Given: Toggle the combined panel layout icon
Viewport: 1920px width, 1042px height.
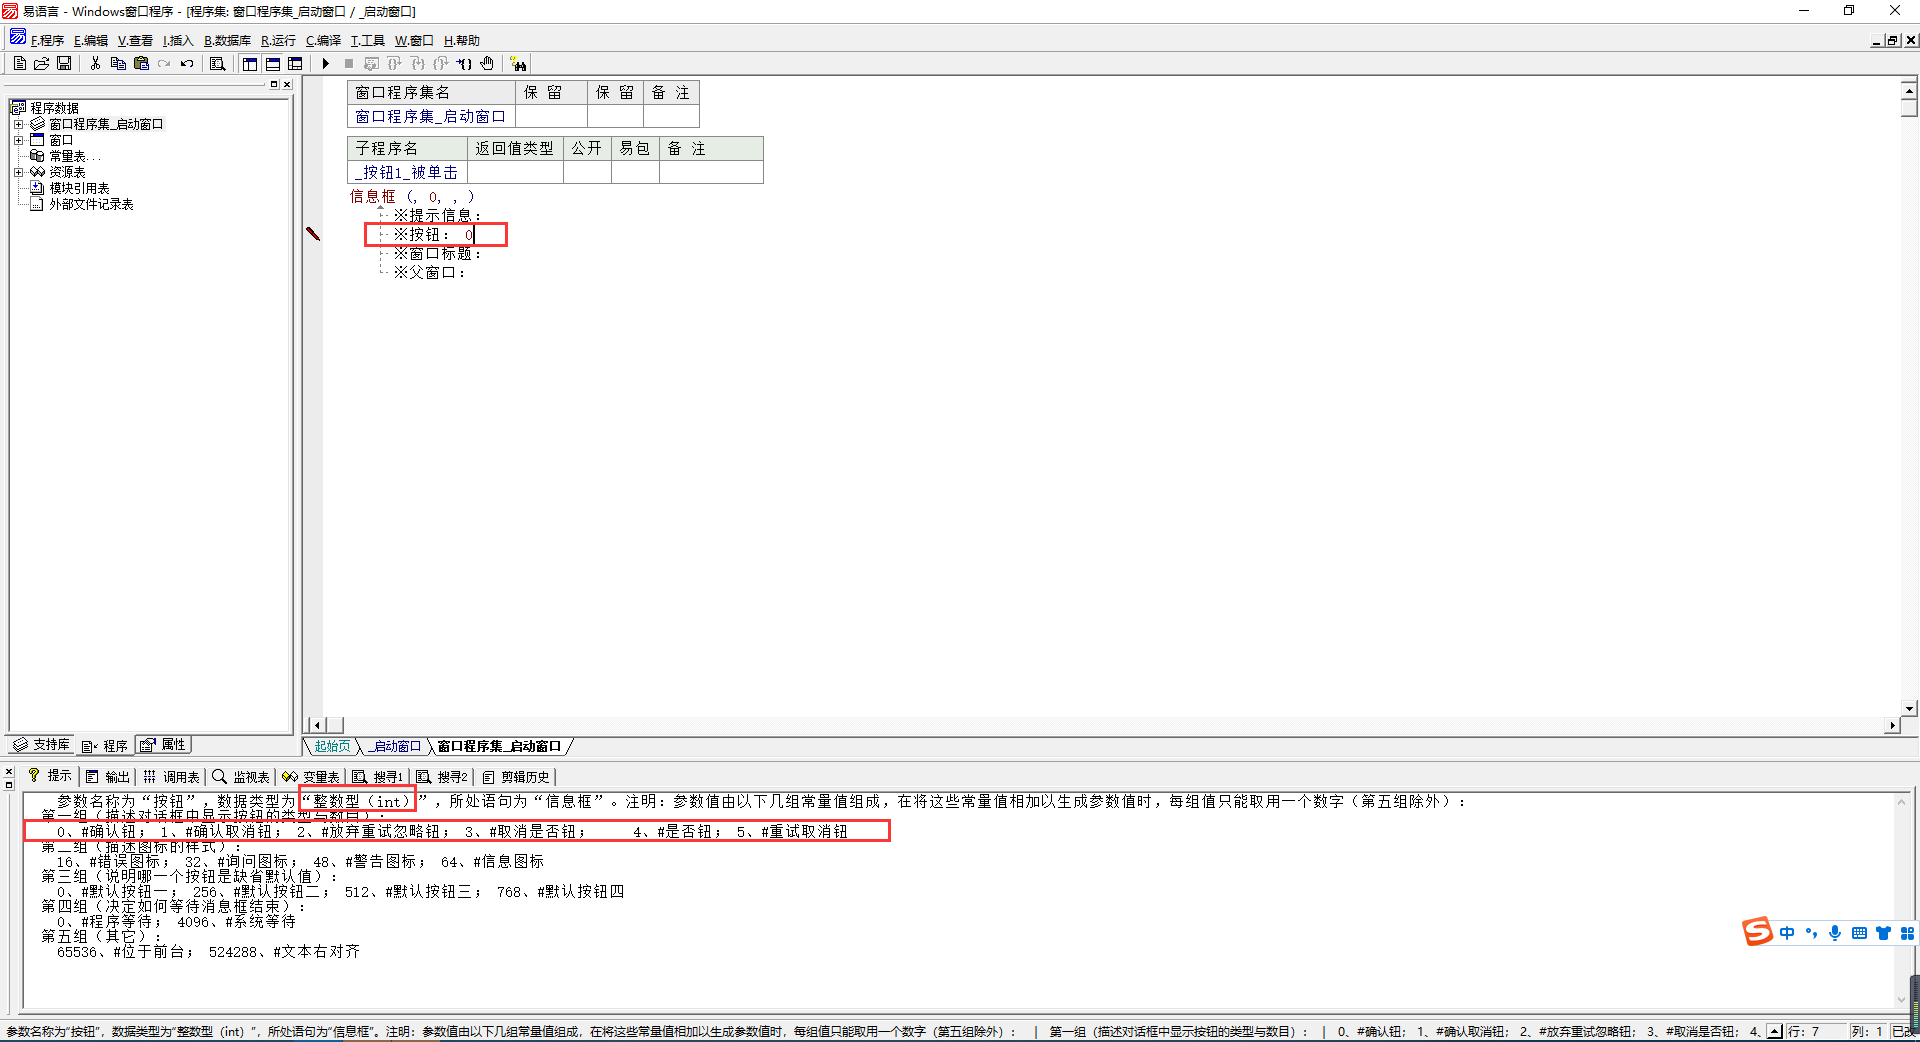Looking at the screenshot, I should tap(295, 63).
